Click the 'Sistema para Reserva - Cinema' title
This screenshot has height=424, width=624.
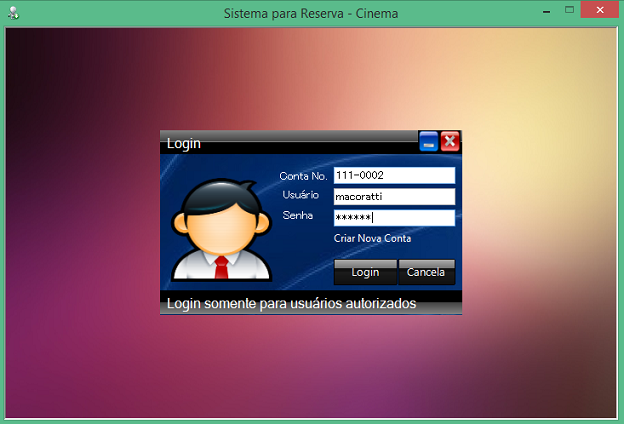click(x=311, y=14)
